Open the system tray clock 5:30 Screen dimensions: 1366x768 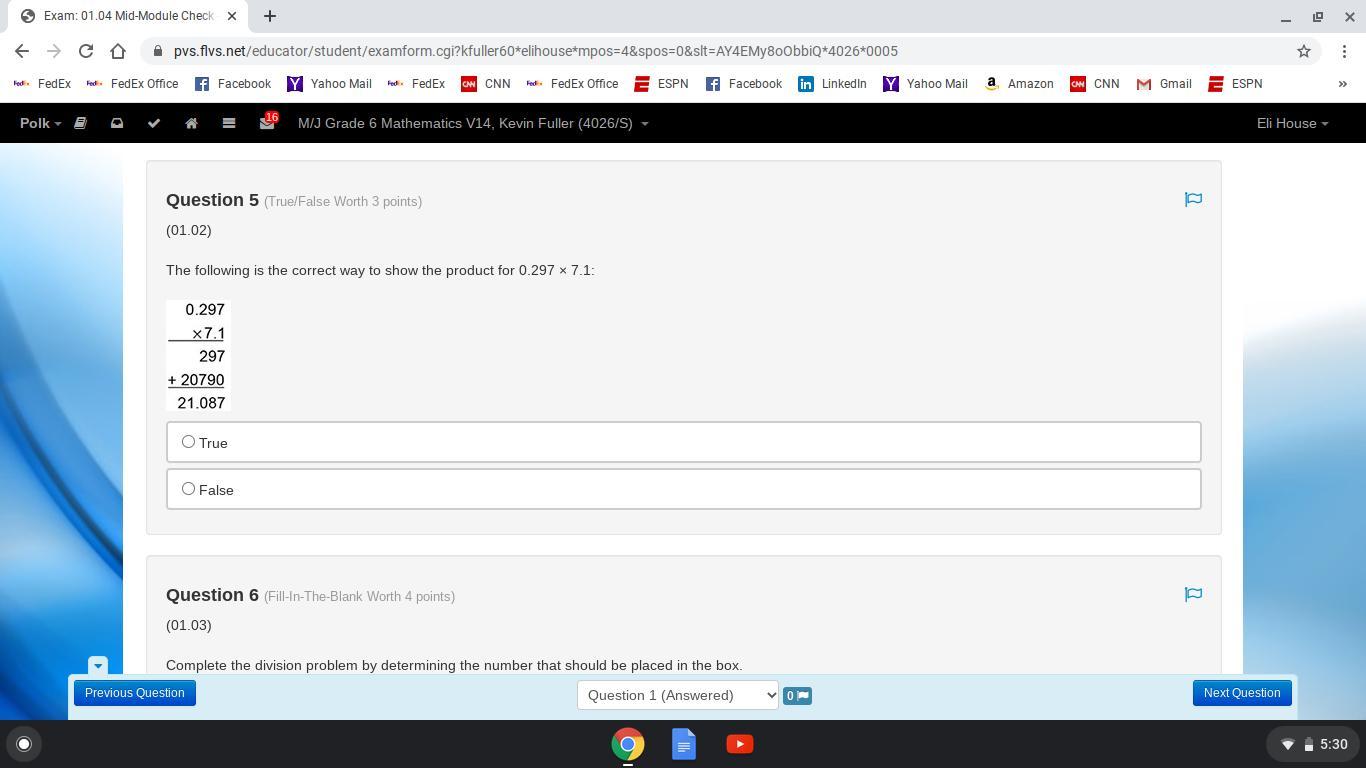pos(1313,744)
